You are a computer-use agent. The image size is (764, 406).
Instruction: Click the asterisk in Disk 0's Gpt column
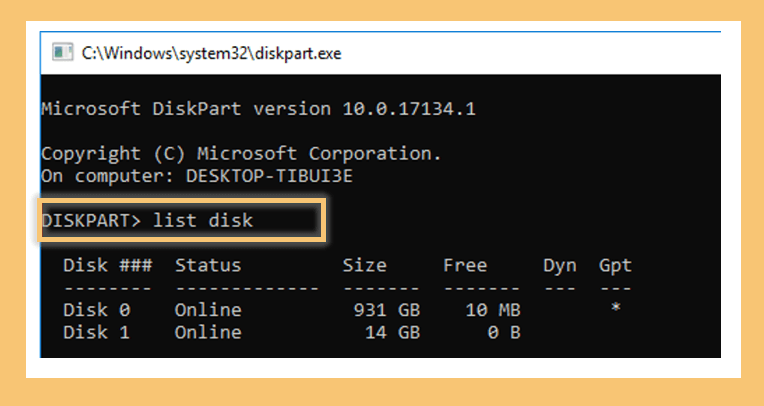click(x=616, y=308)
